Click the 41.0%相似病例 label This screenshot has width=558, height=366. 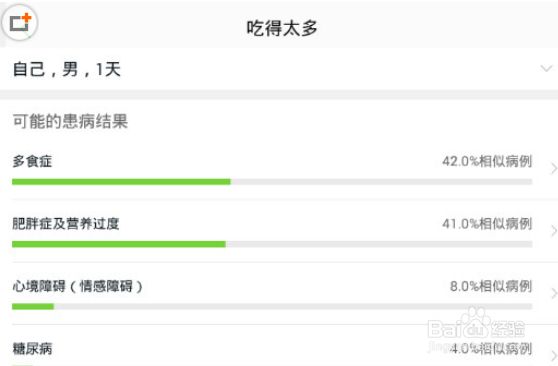487,224
